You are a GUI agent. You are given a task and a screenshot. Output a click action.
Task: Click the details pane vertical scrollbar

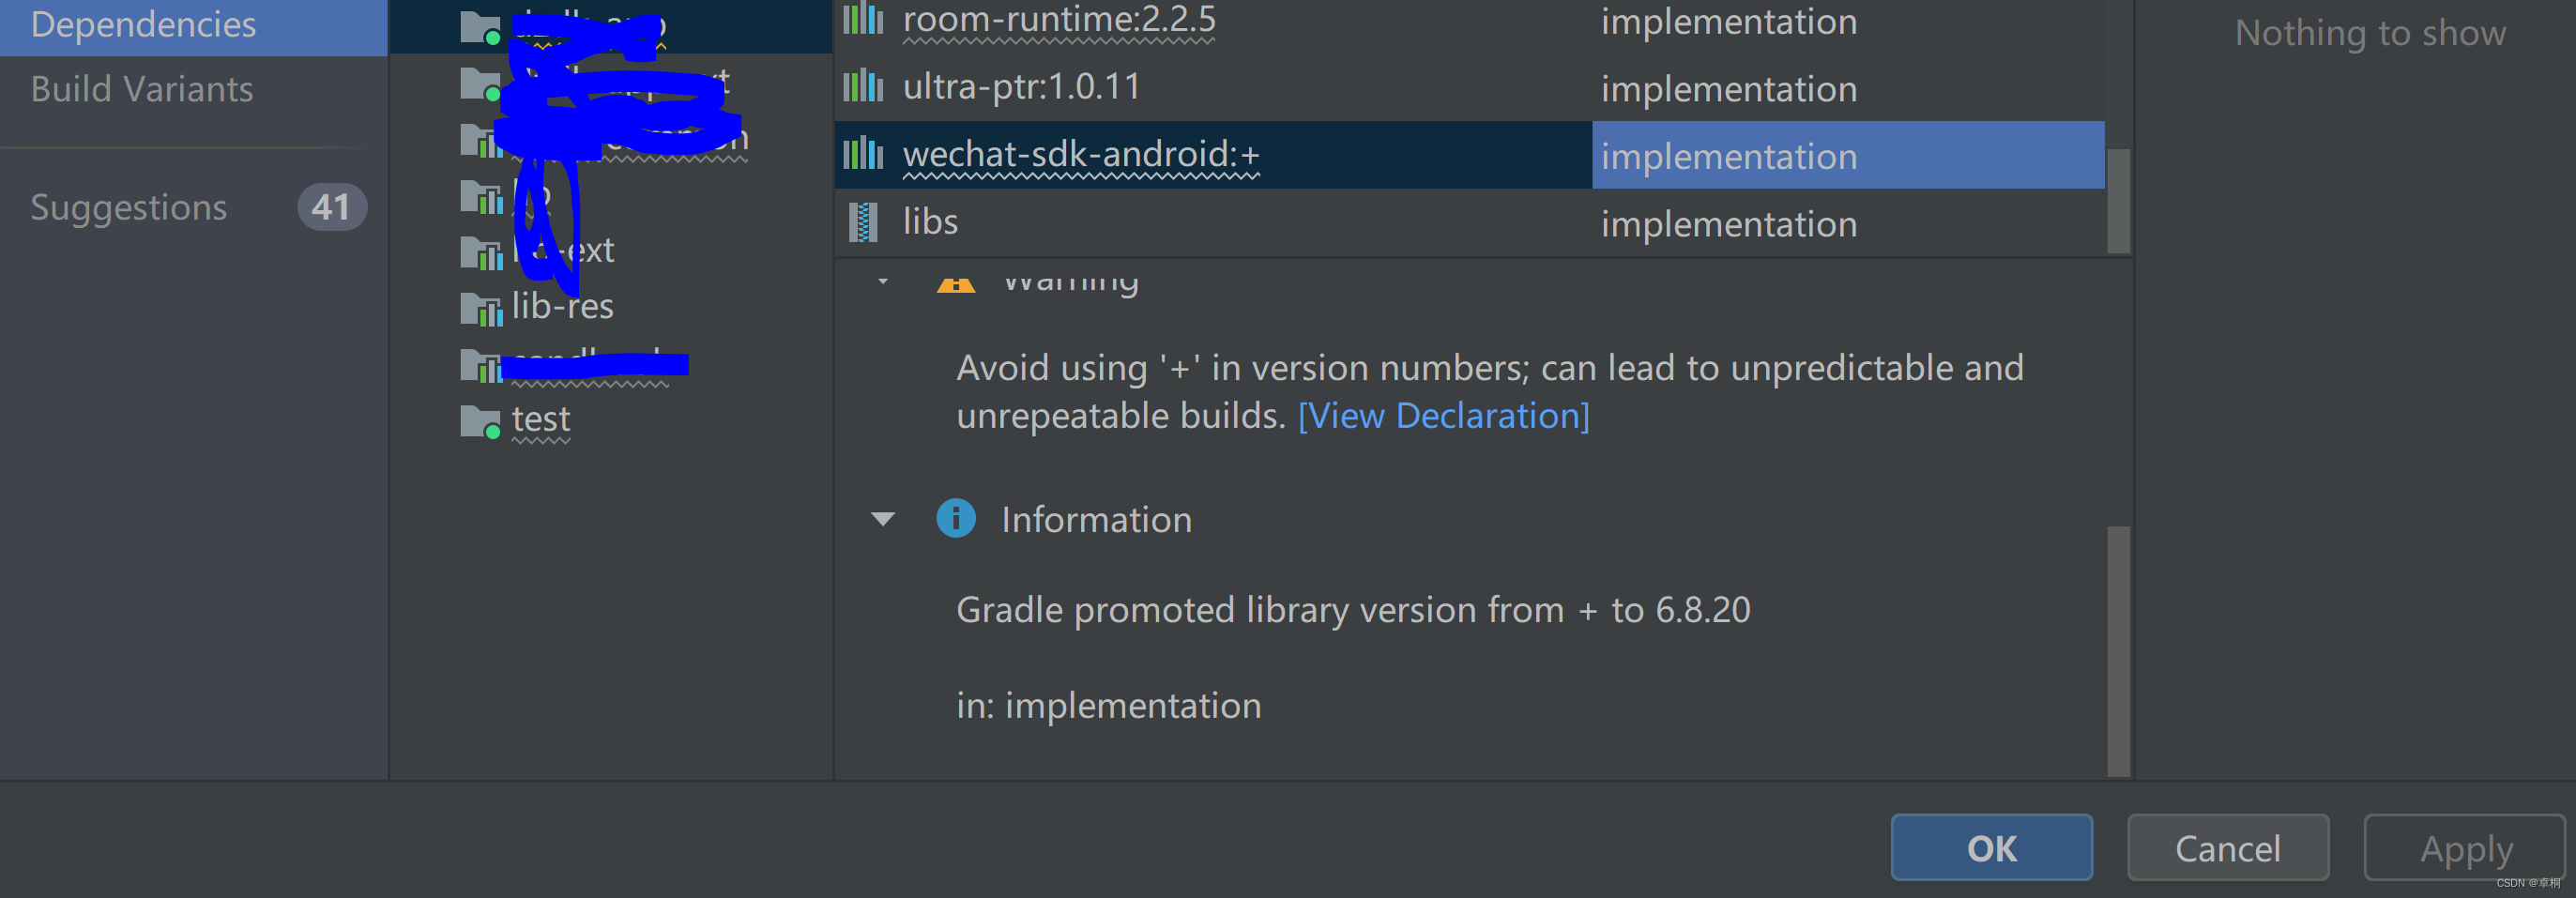pos(2118,651)
